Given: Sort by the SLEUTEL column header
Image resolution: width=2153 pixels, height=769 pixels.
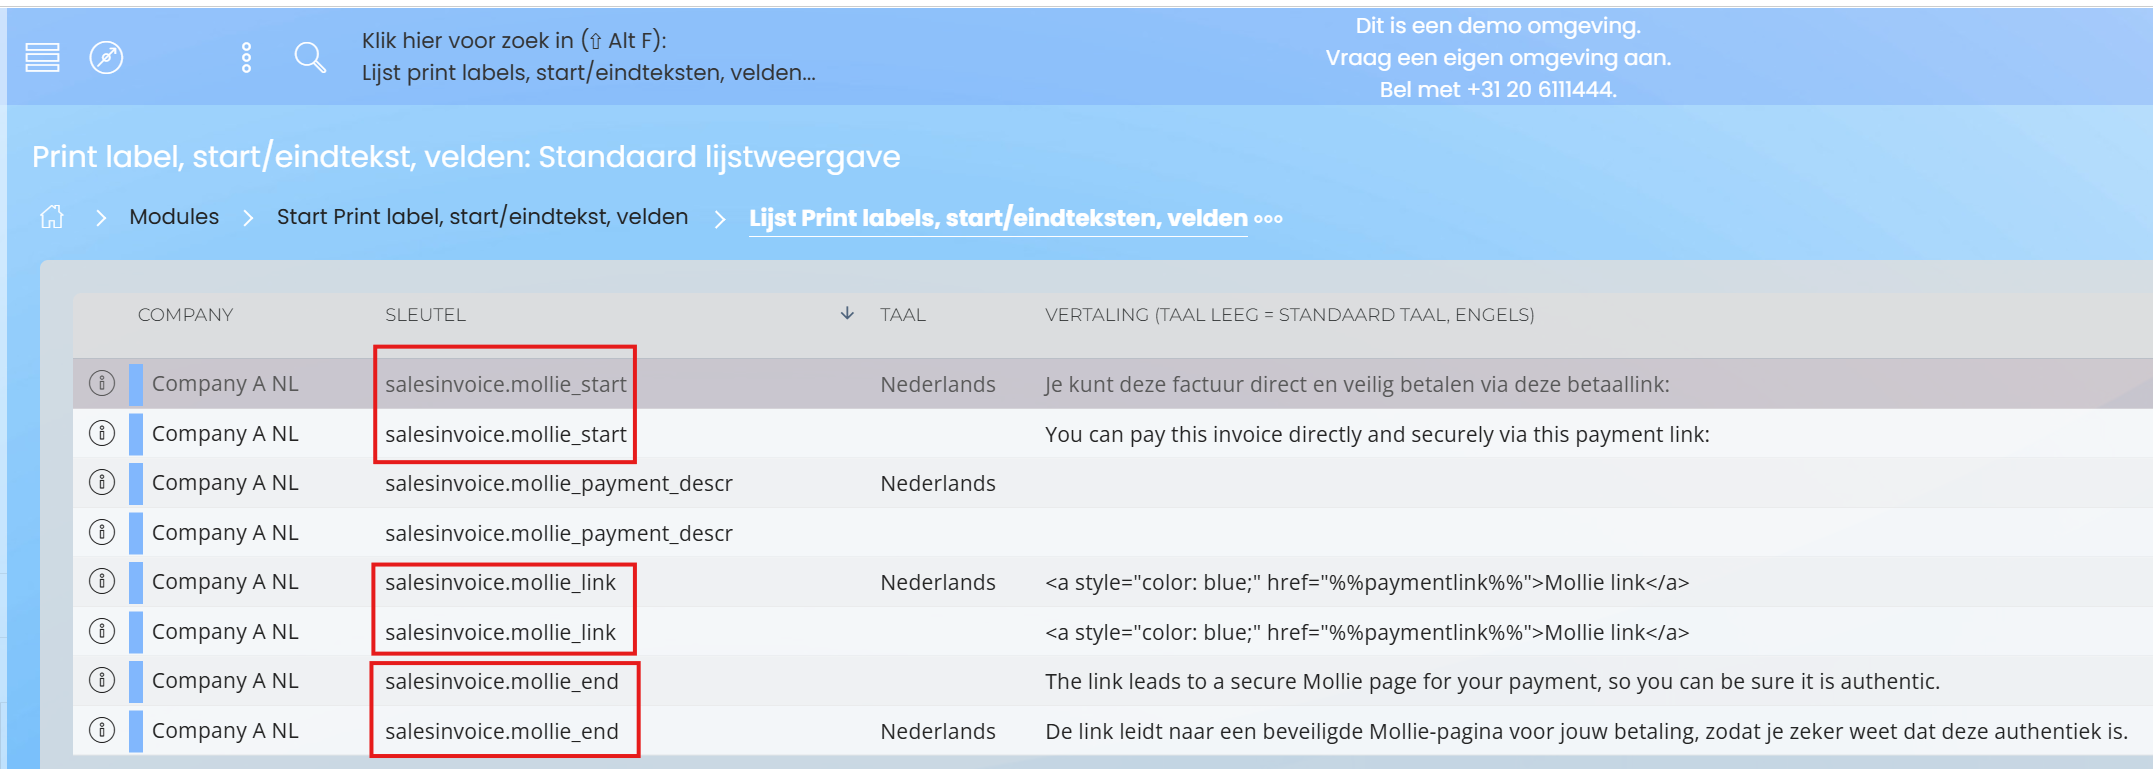Looking at the screenshot, I should pos(425,315).
